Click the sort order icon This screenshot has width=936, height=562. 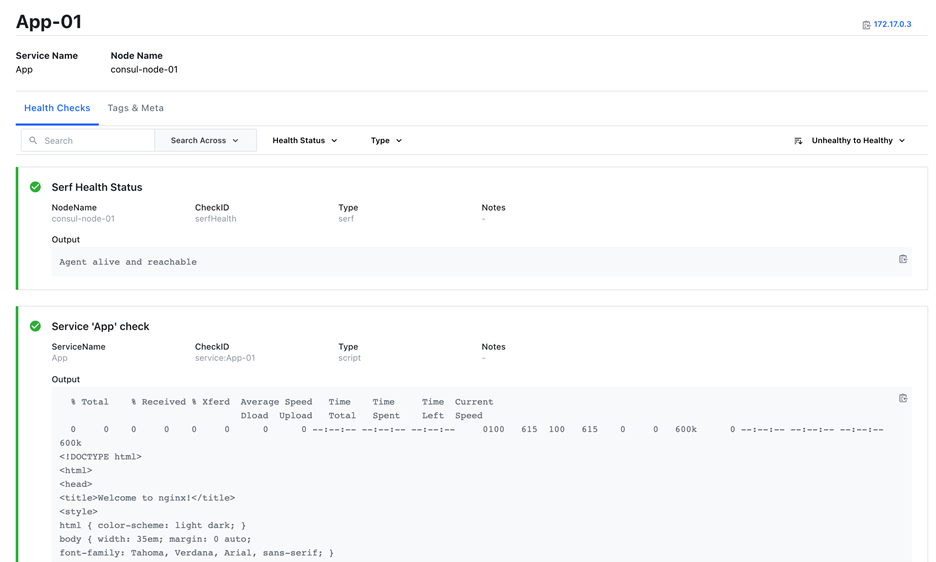point(798,141)
